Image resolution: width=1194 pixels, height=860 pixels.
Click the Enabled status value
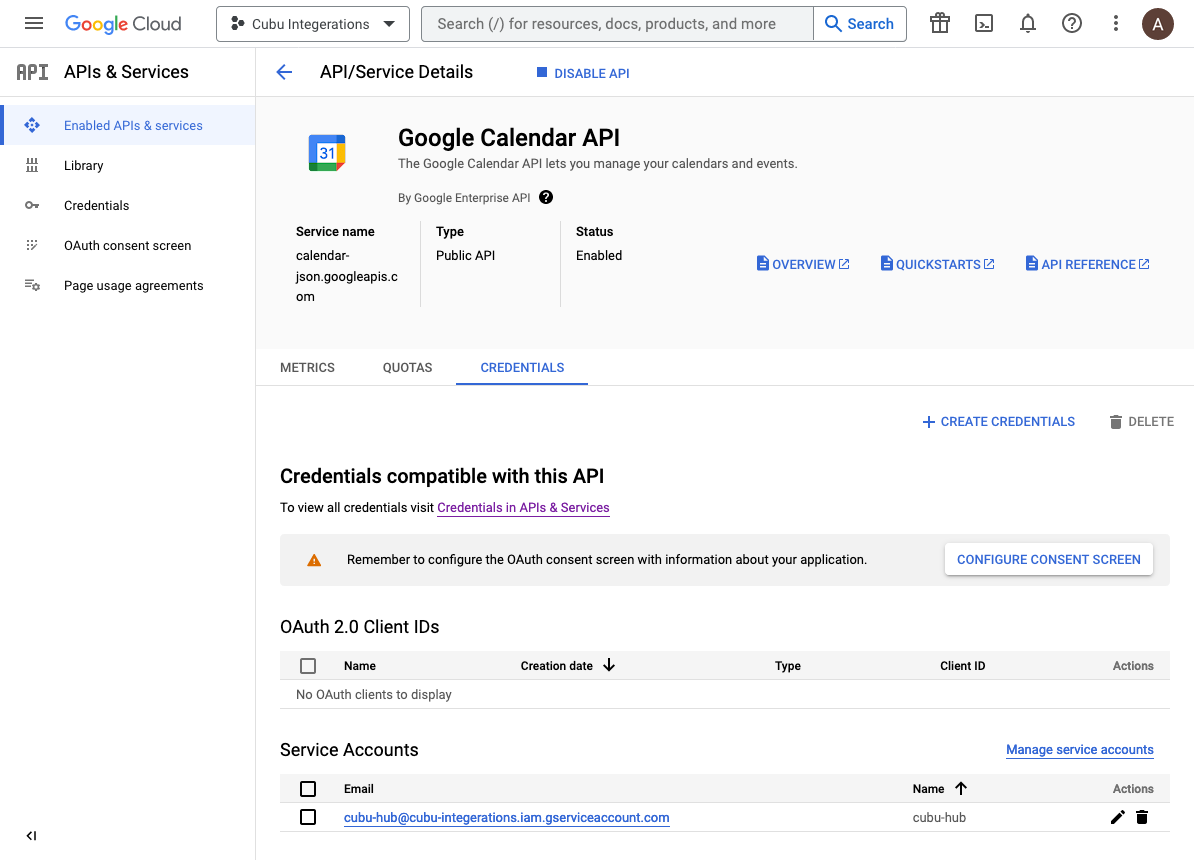pos(599,256)
